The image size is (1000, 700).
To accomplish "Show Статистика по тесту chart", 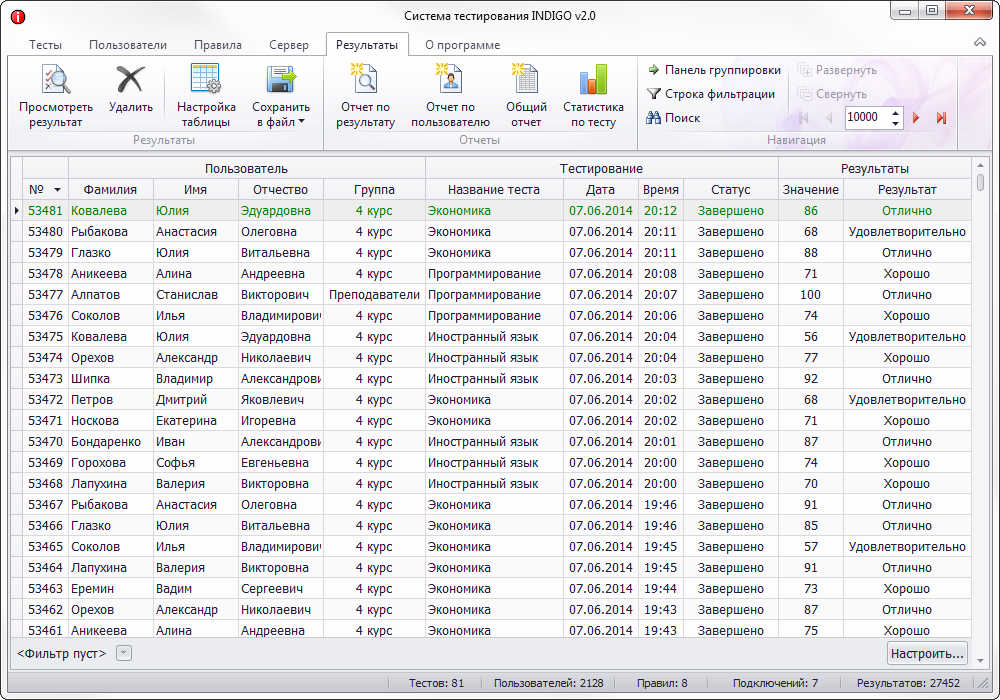I will click(x=593, y=80).
